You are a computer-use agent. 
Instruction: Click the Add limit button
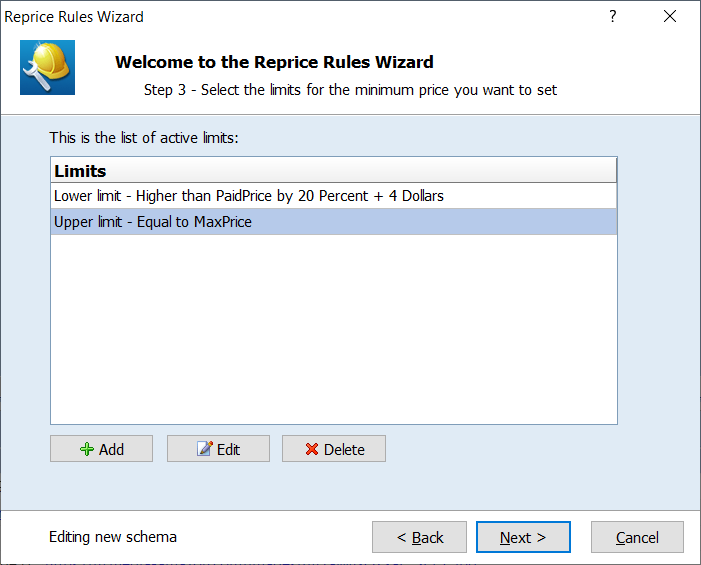tap(101, 448)
